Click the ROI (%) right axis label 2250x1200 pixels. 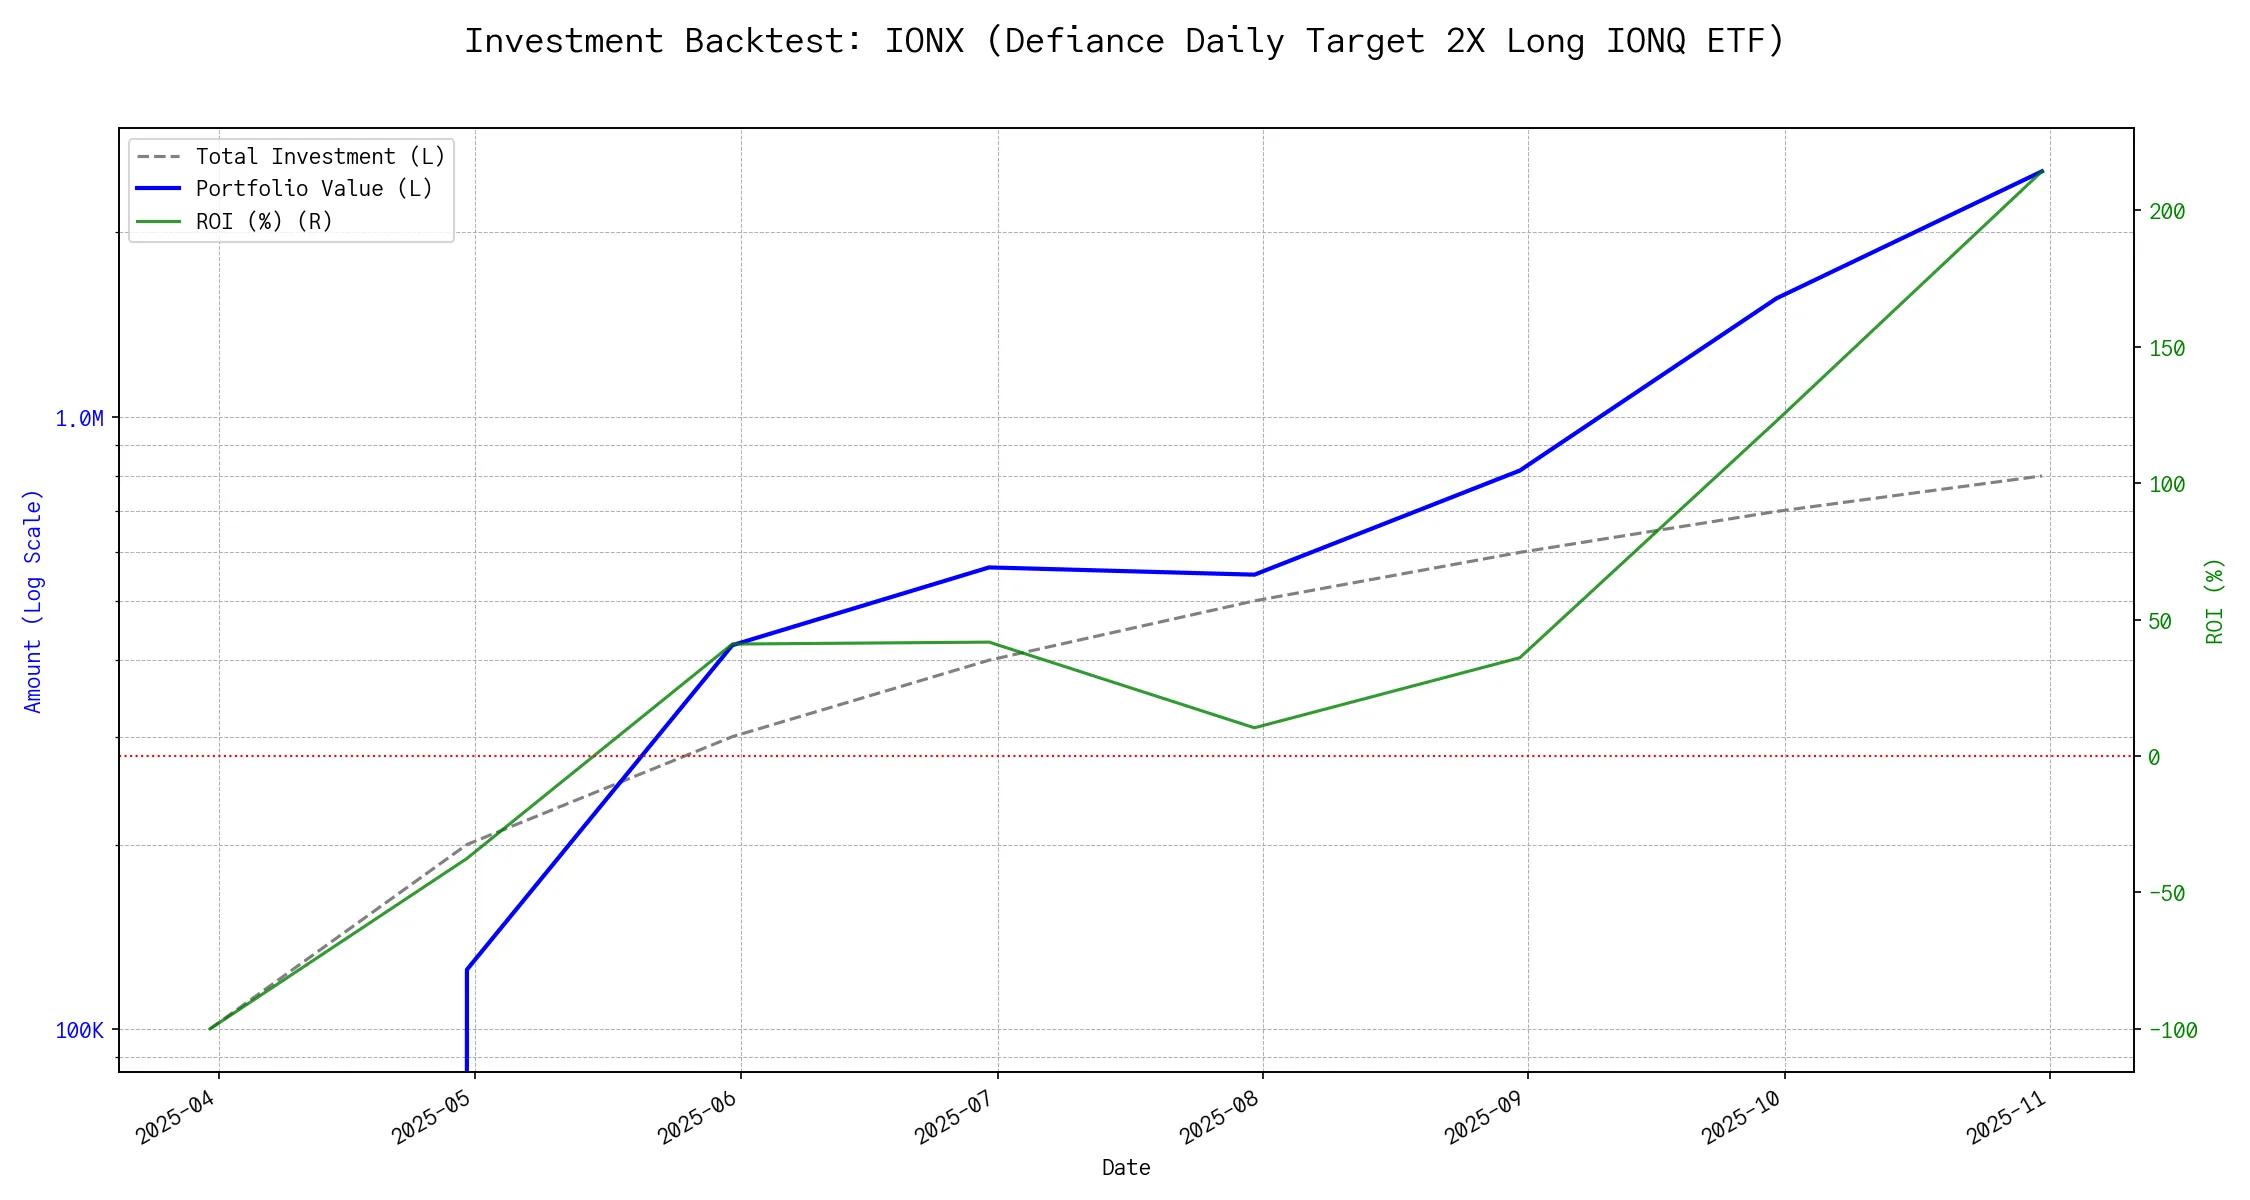coord(2214,601)
